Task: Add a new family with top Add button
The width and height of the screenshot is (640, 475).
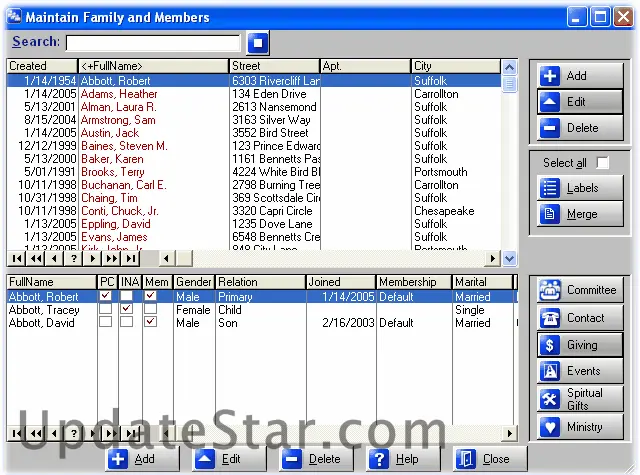Action: pyautogui.click(x=580, y=76)
